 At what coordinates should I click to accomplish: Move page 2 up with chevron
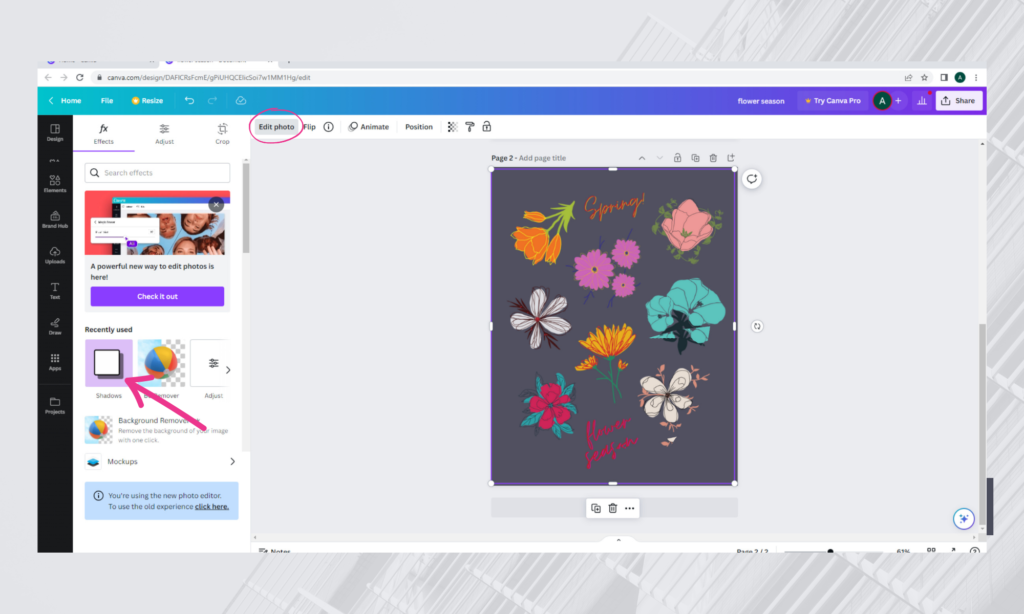point(642,158)
